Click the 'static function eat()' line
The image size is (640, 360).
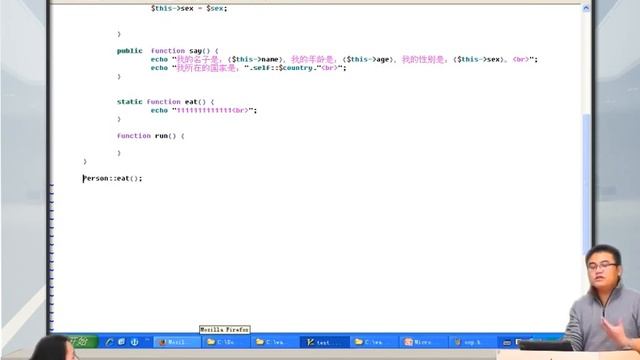(165, 102)
